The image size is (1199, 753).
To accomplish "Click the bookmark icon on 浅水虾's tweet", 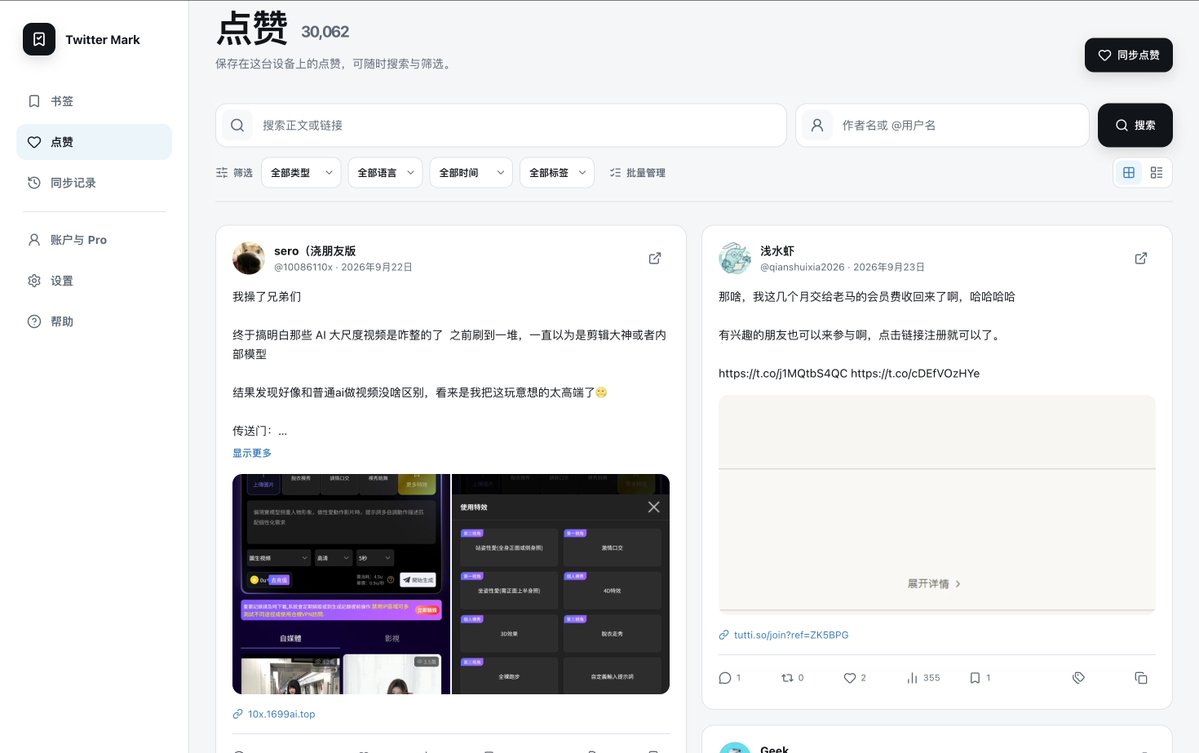I will click(975, 678).
